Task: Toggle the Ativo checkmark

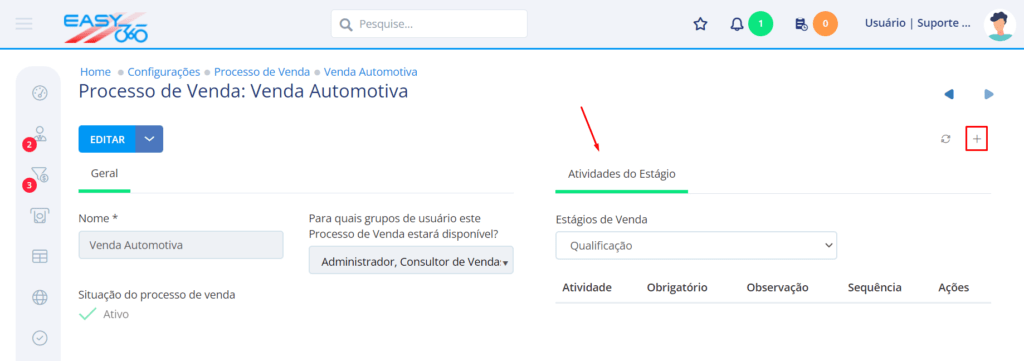Action: click(88, 314)
